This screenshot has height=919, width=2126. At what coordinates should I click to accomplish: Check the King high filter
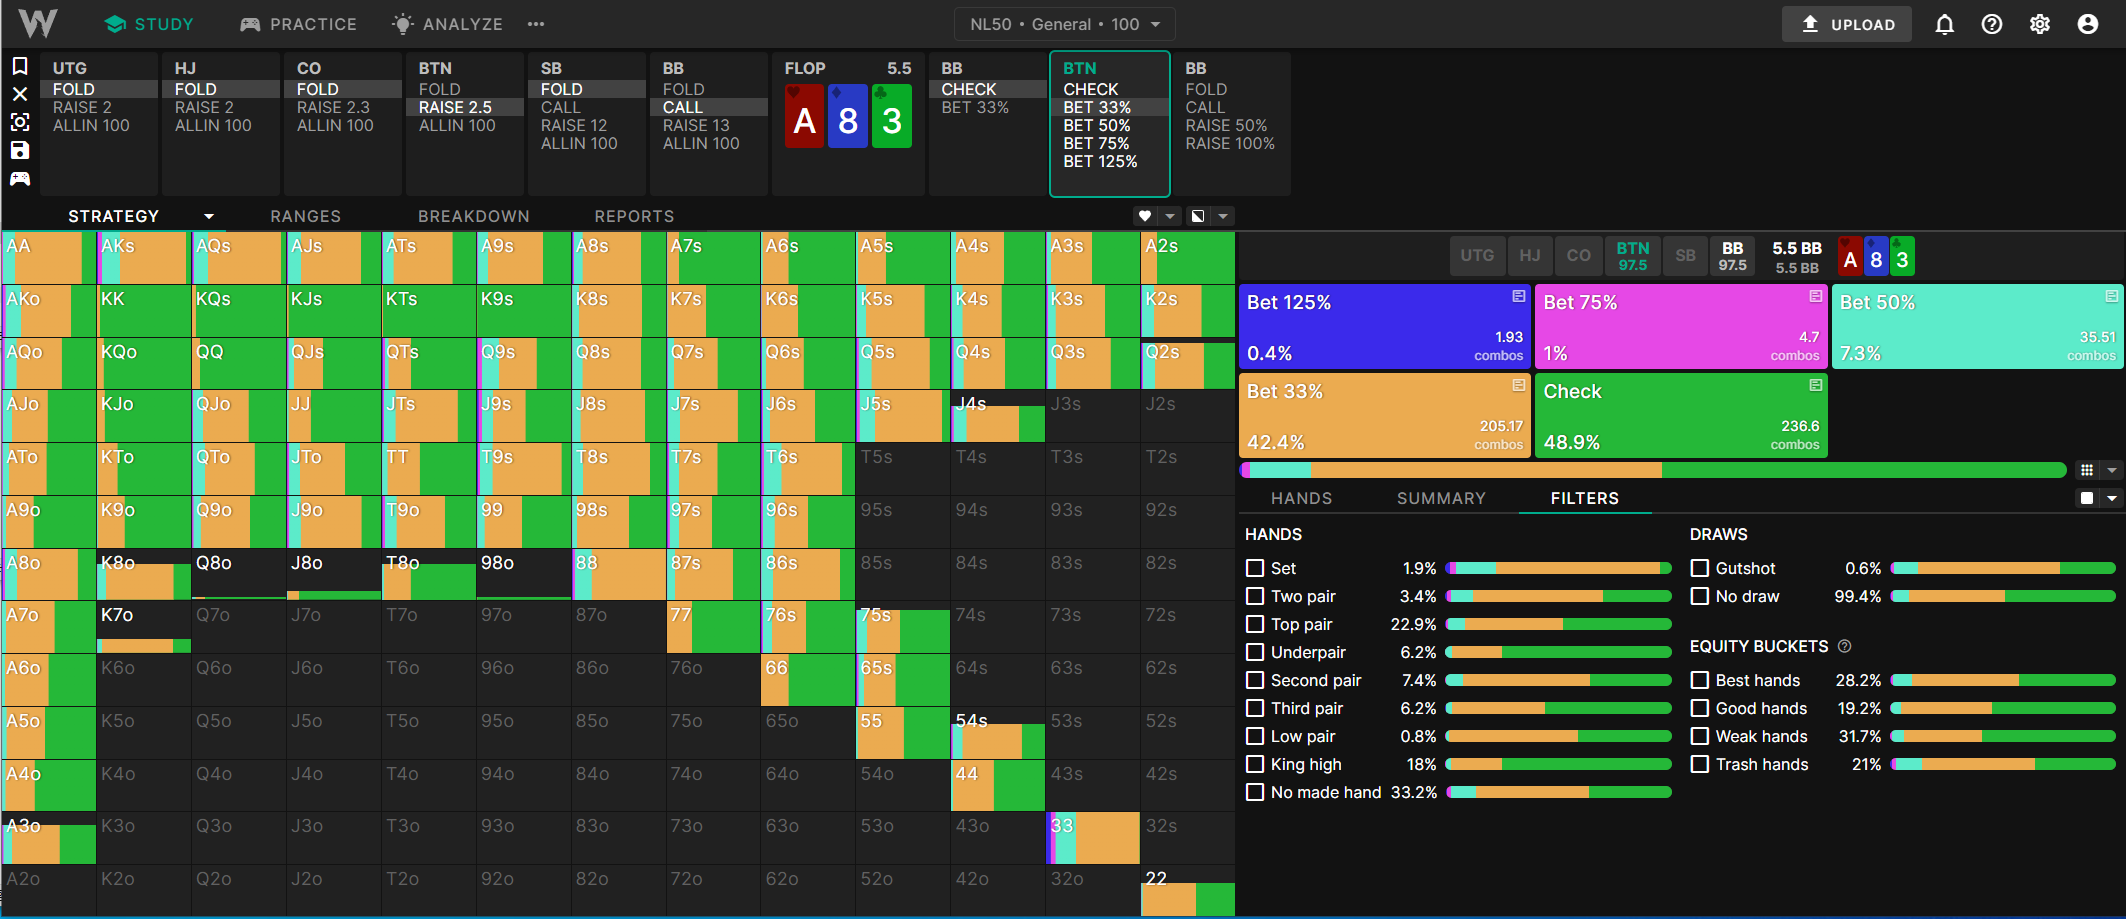pyautogui.click(x=1255, y=764)
